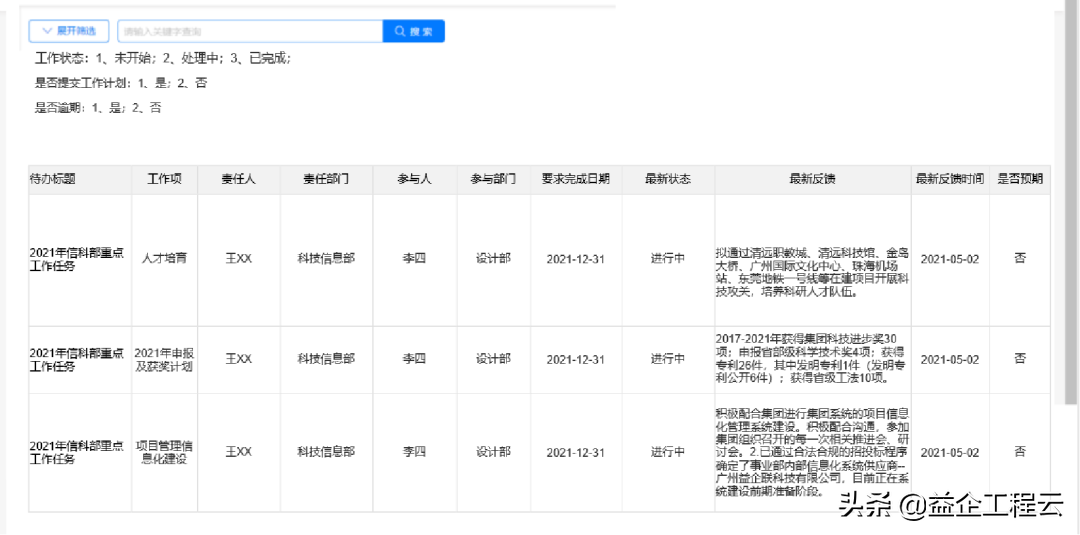Viewport: 1080px width, 535px height.
Task: Click the blue 搜索 button
Action: (413, 31)
